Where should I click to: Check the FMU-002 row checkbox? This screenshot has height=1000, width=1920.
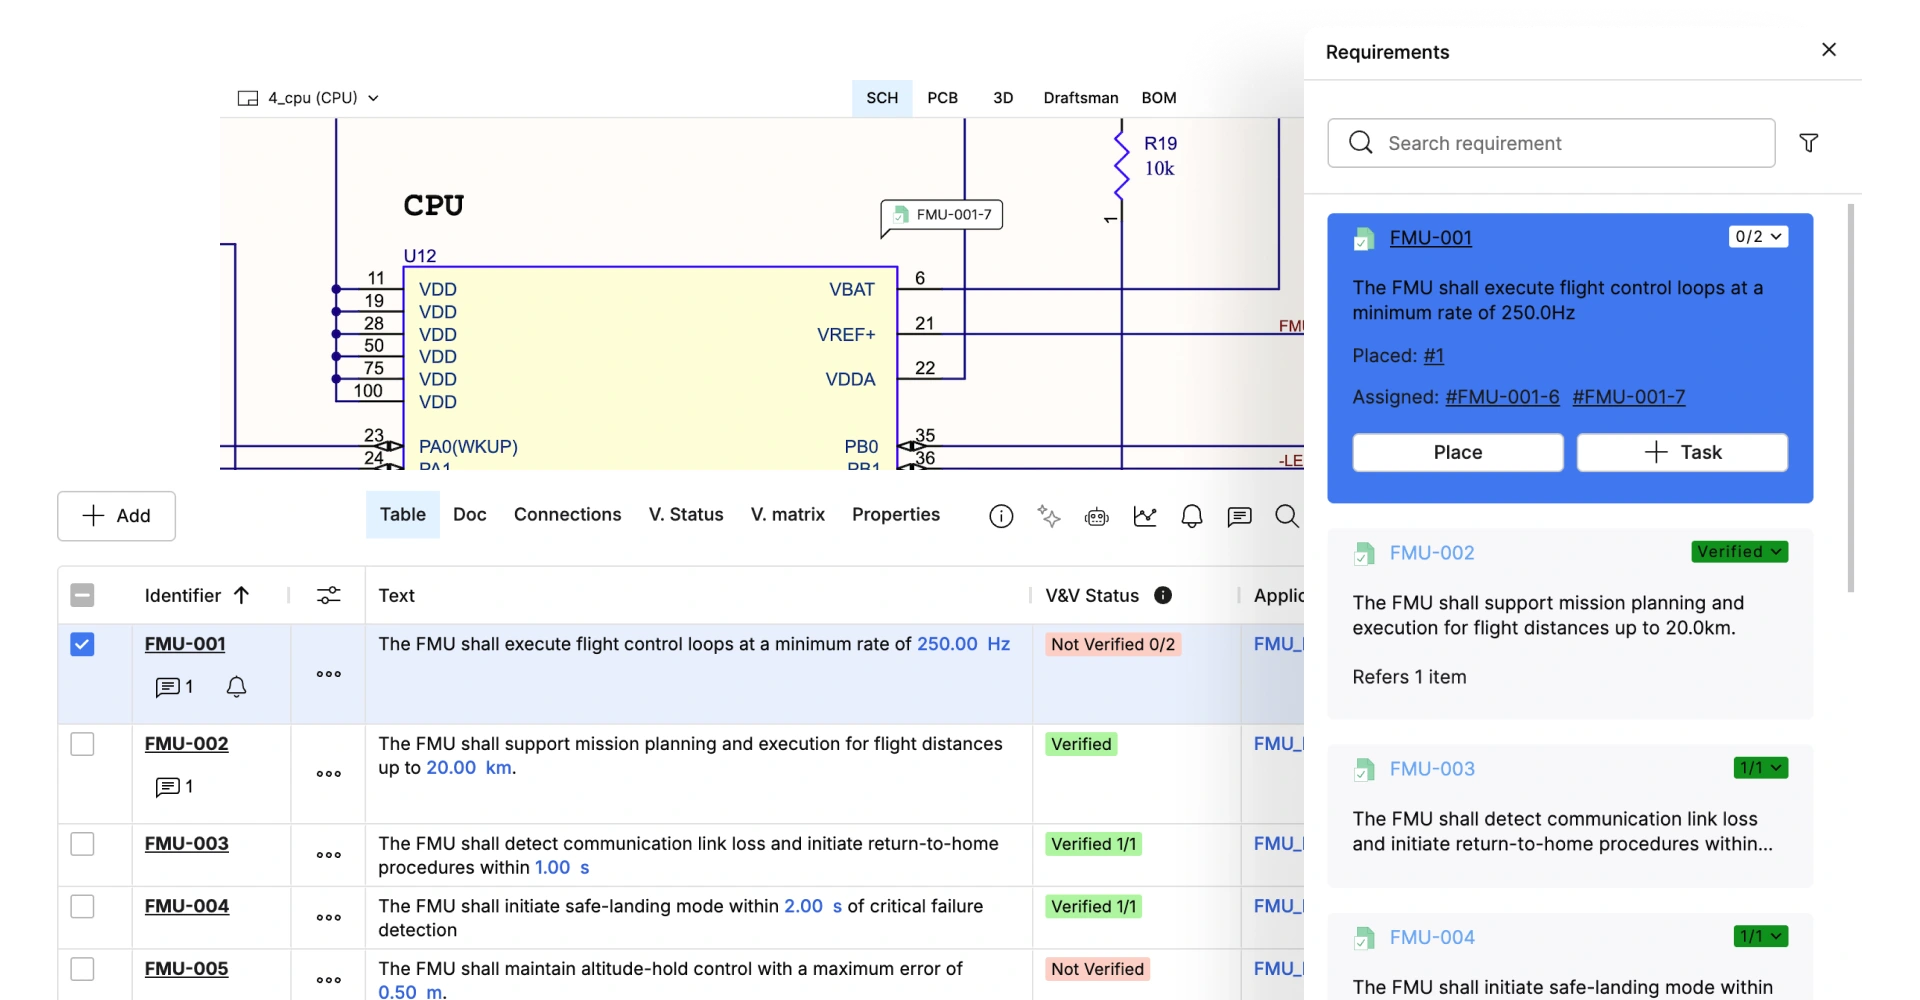[x=82, y=744]
